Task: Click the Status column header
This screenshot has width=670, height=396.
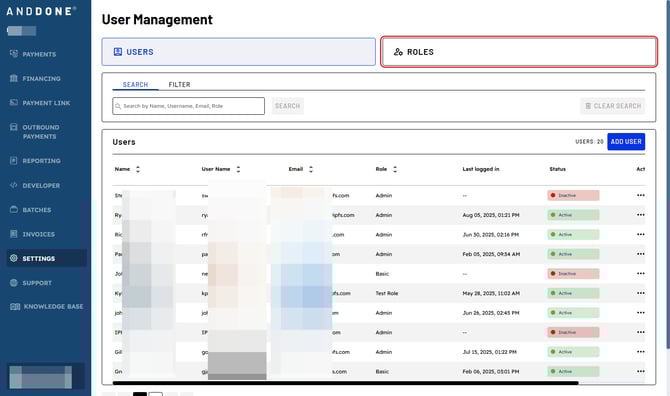Action: coord(557,169)
